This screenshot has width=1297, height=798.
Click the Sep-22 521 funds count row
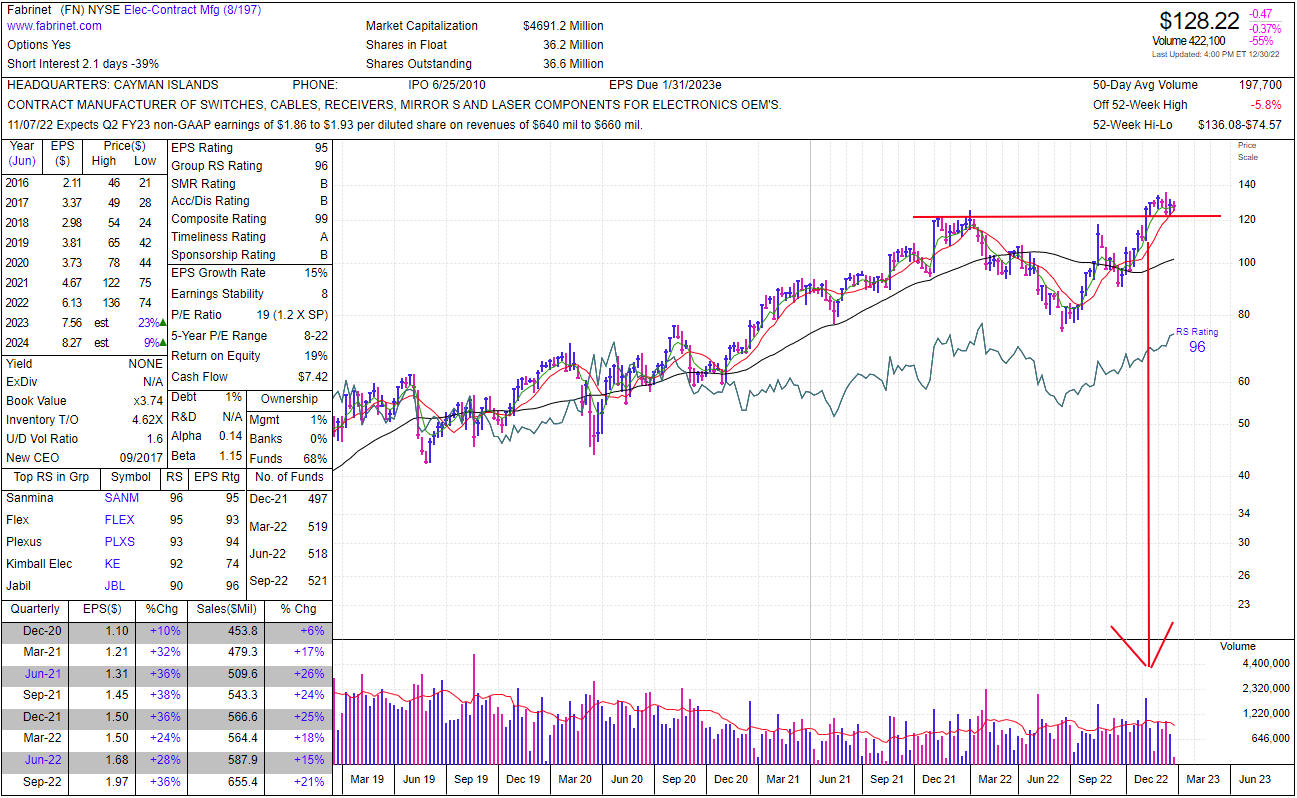point(288,581)
